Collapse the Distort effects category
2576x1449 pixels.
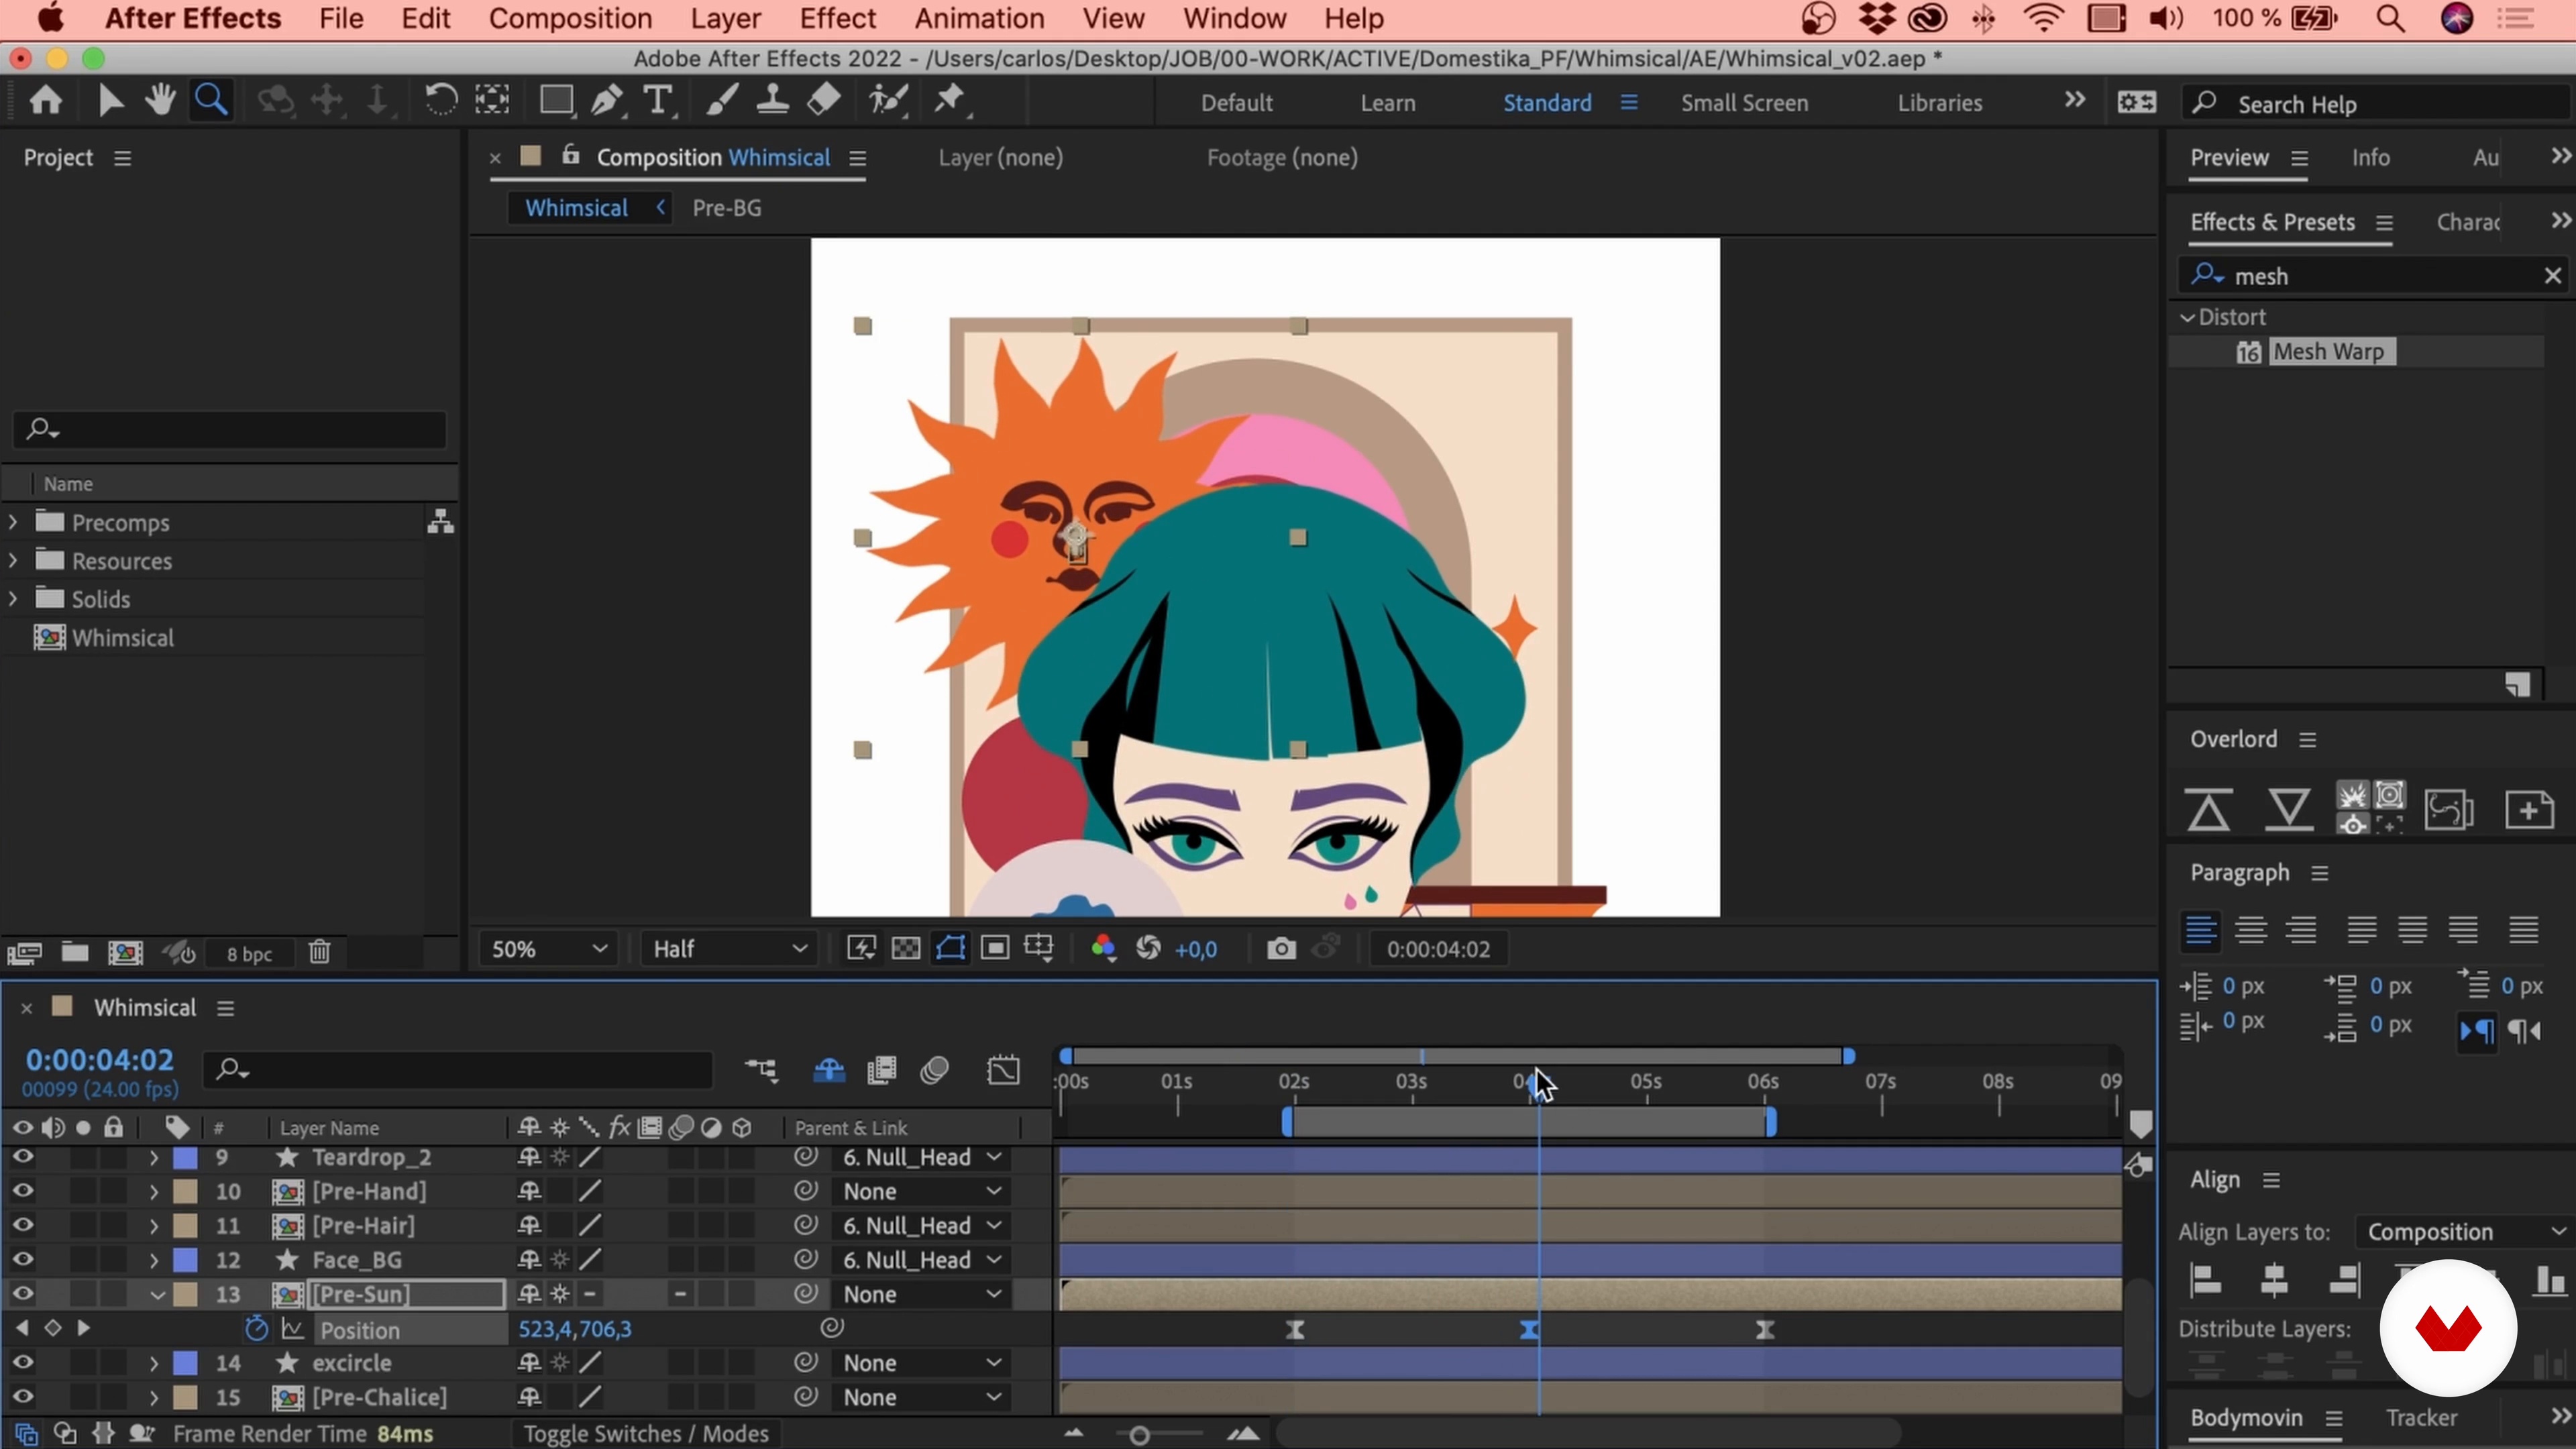click(2187, 317)
